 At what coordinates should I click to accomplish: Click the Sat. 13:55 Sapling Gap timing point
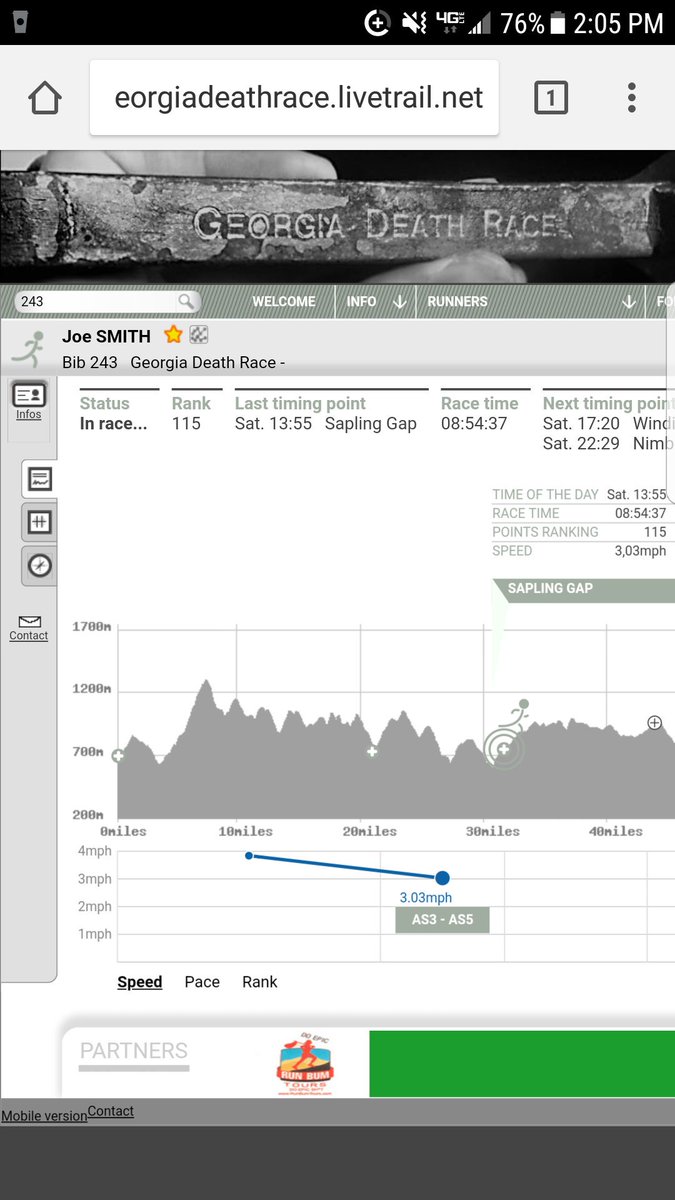tap(325, 424)
